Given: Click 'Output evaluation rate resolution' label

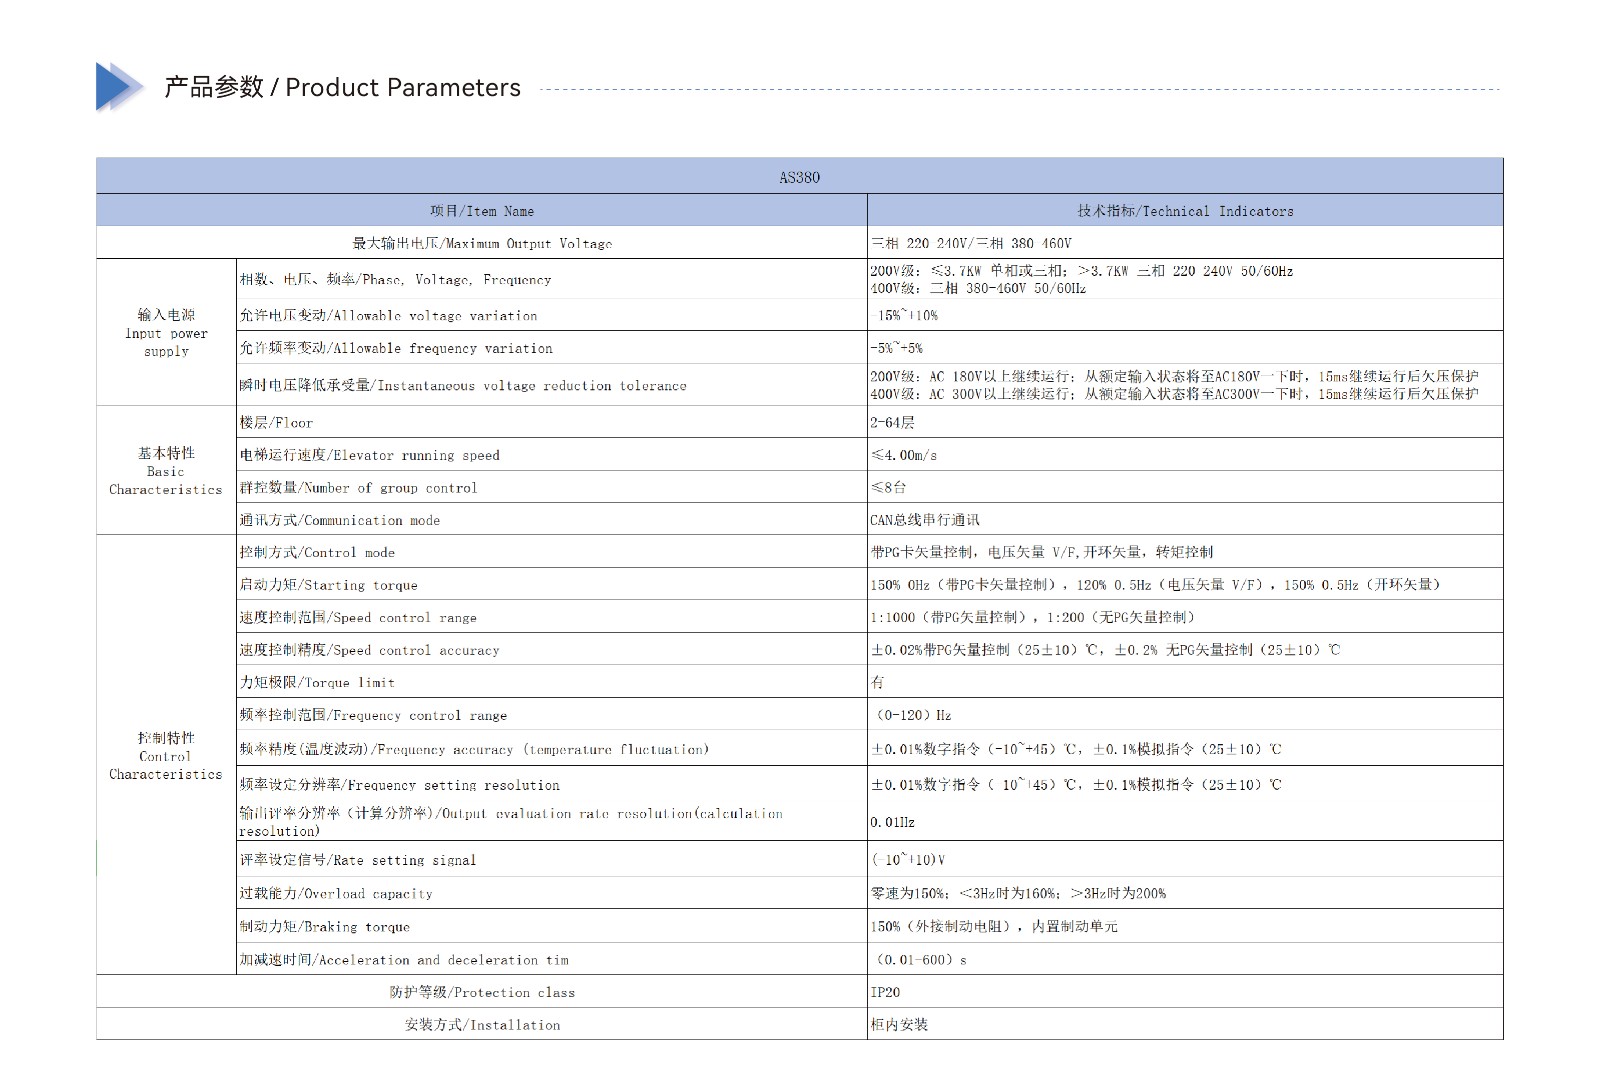Looking at the screenshot, I should point(511,822).
